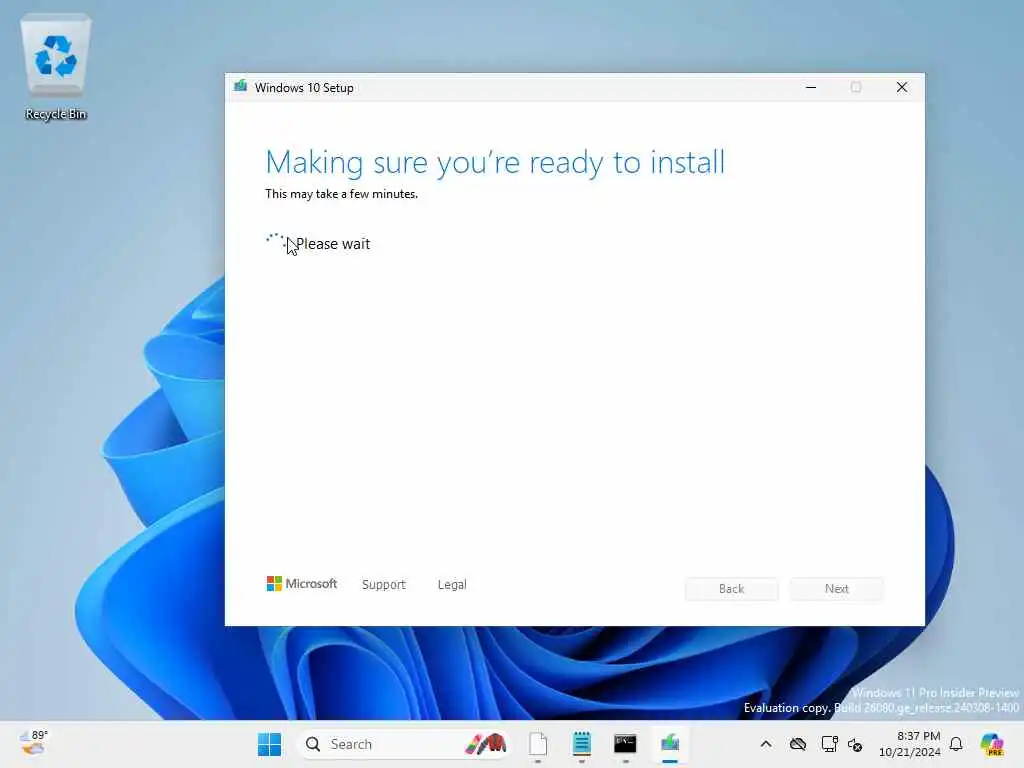This screenshot has width=1024, height=768.
Task: Click the heading 'Making sure you're ready to install'
Action: pos(495,162)
